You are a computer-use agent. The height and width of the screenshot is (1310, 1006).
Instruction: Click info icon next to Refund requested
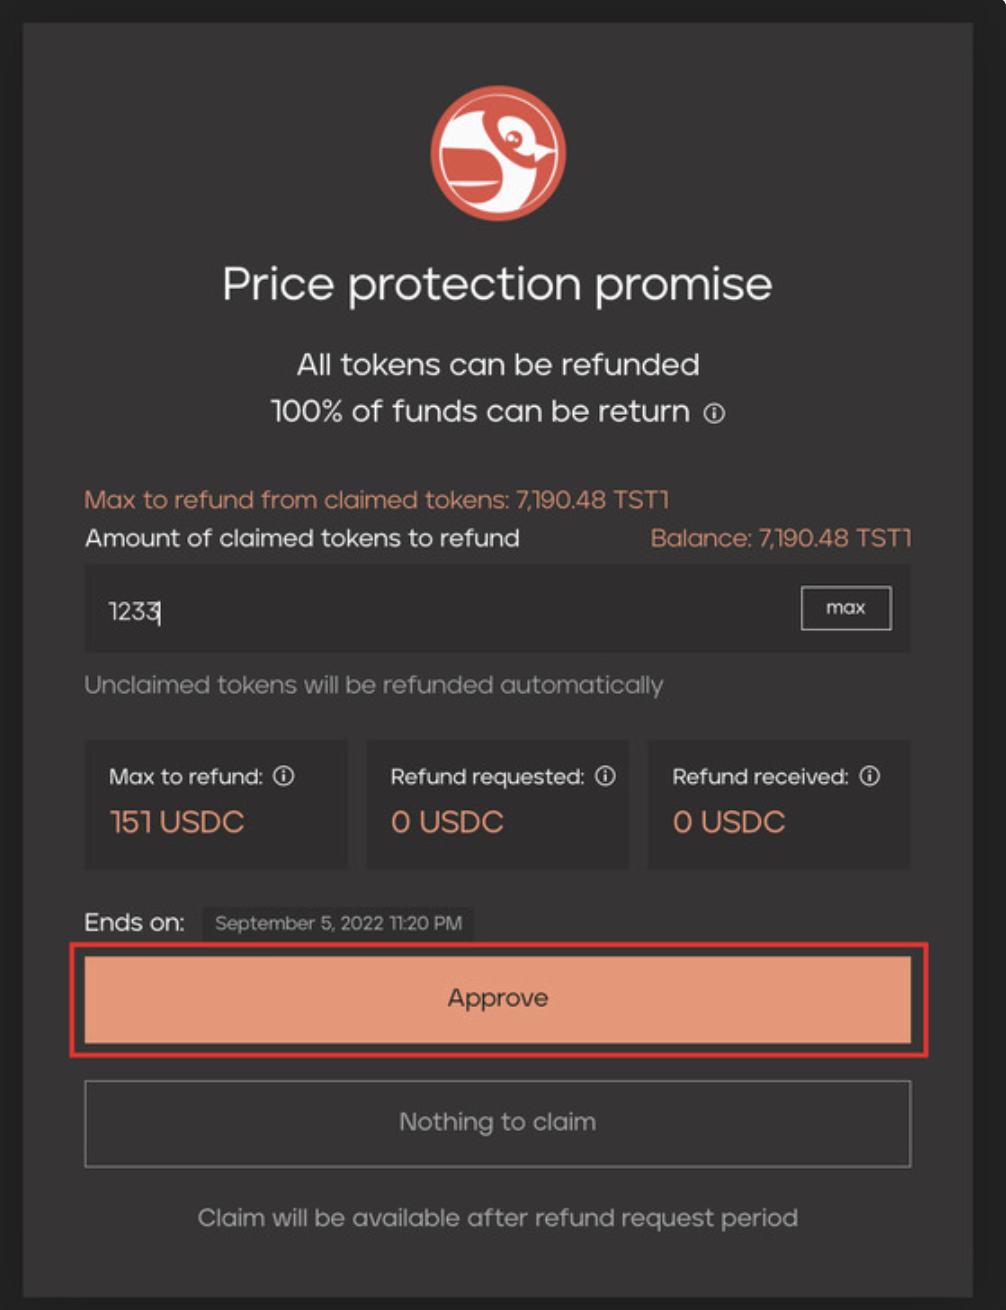pos(605,776)
